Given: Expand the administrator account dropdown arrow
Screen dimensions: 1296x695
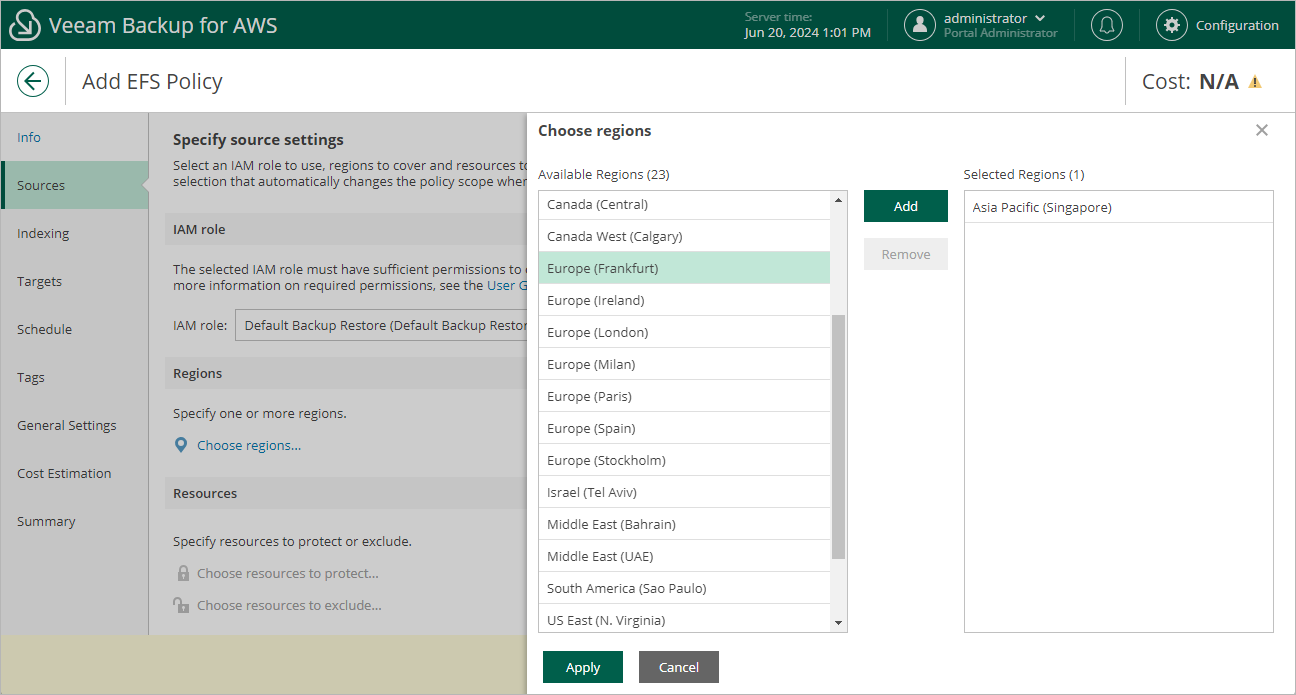Looking at the screenshot, I should click(1040, 18).
